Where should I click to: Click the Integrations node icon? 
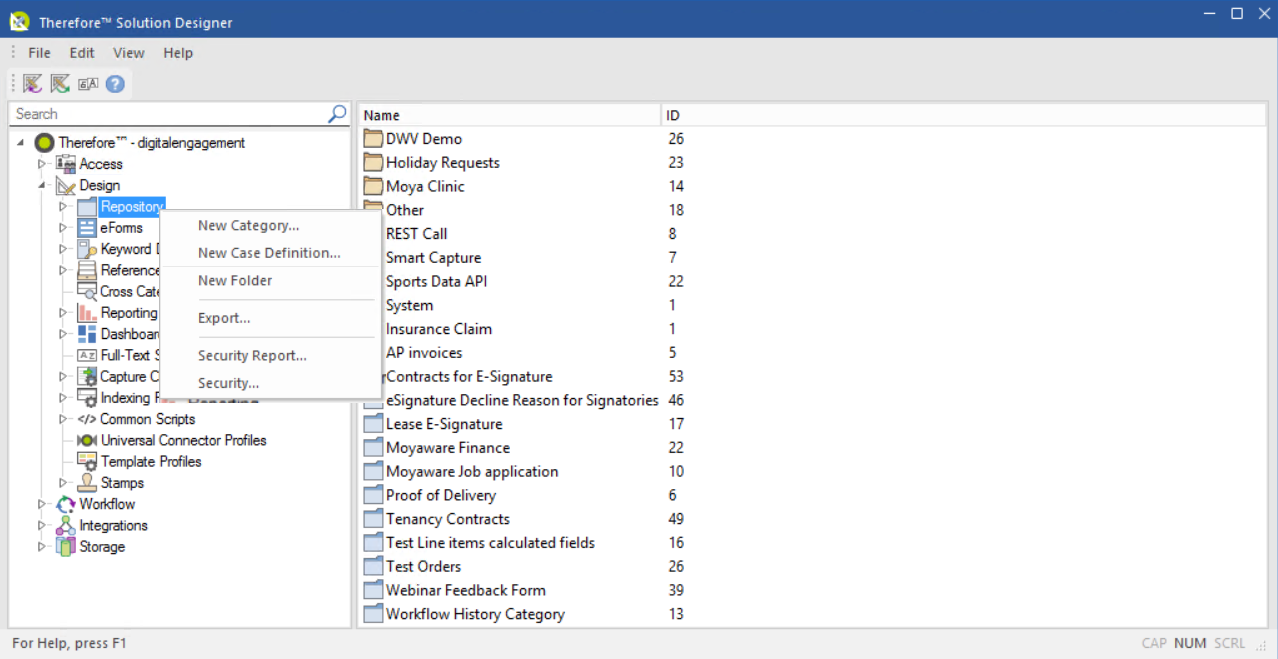pyautogui.click(x=66, y=526)
